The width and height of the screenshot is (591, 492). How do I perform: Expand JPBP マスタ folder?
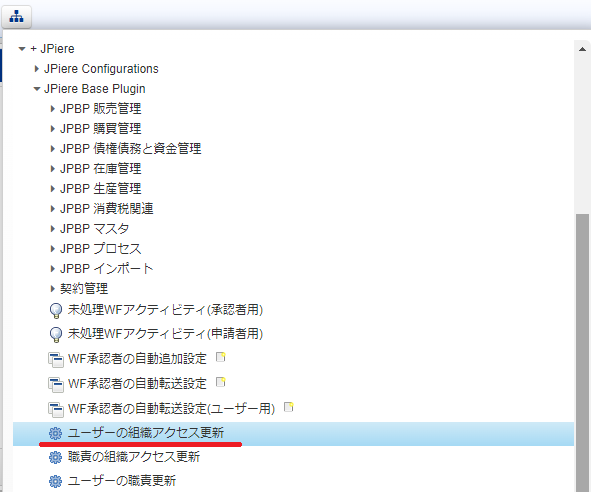click(x=53, y=228)
